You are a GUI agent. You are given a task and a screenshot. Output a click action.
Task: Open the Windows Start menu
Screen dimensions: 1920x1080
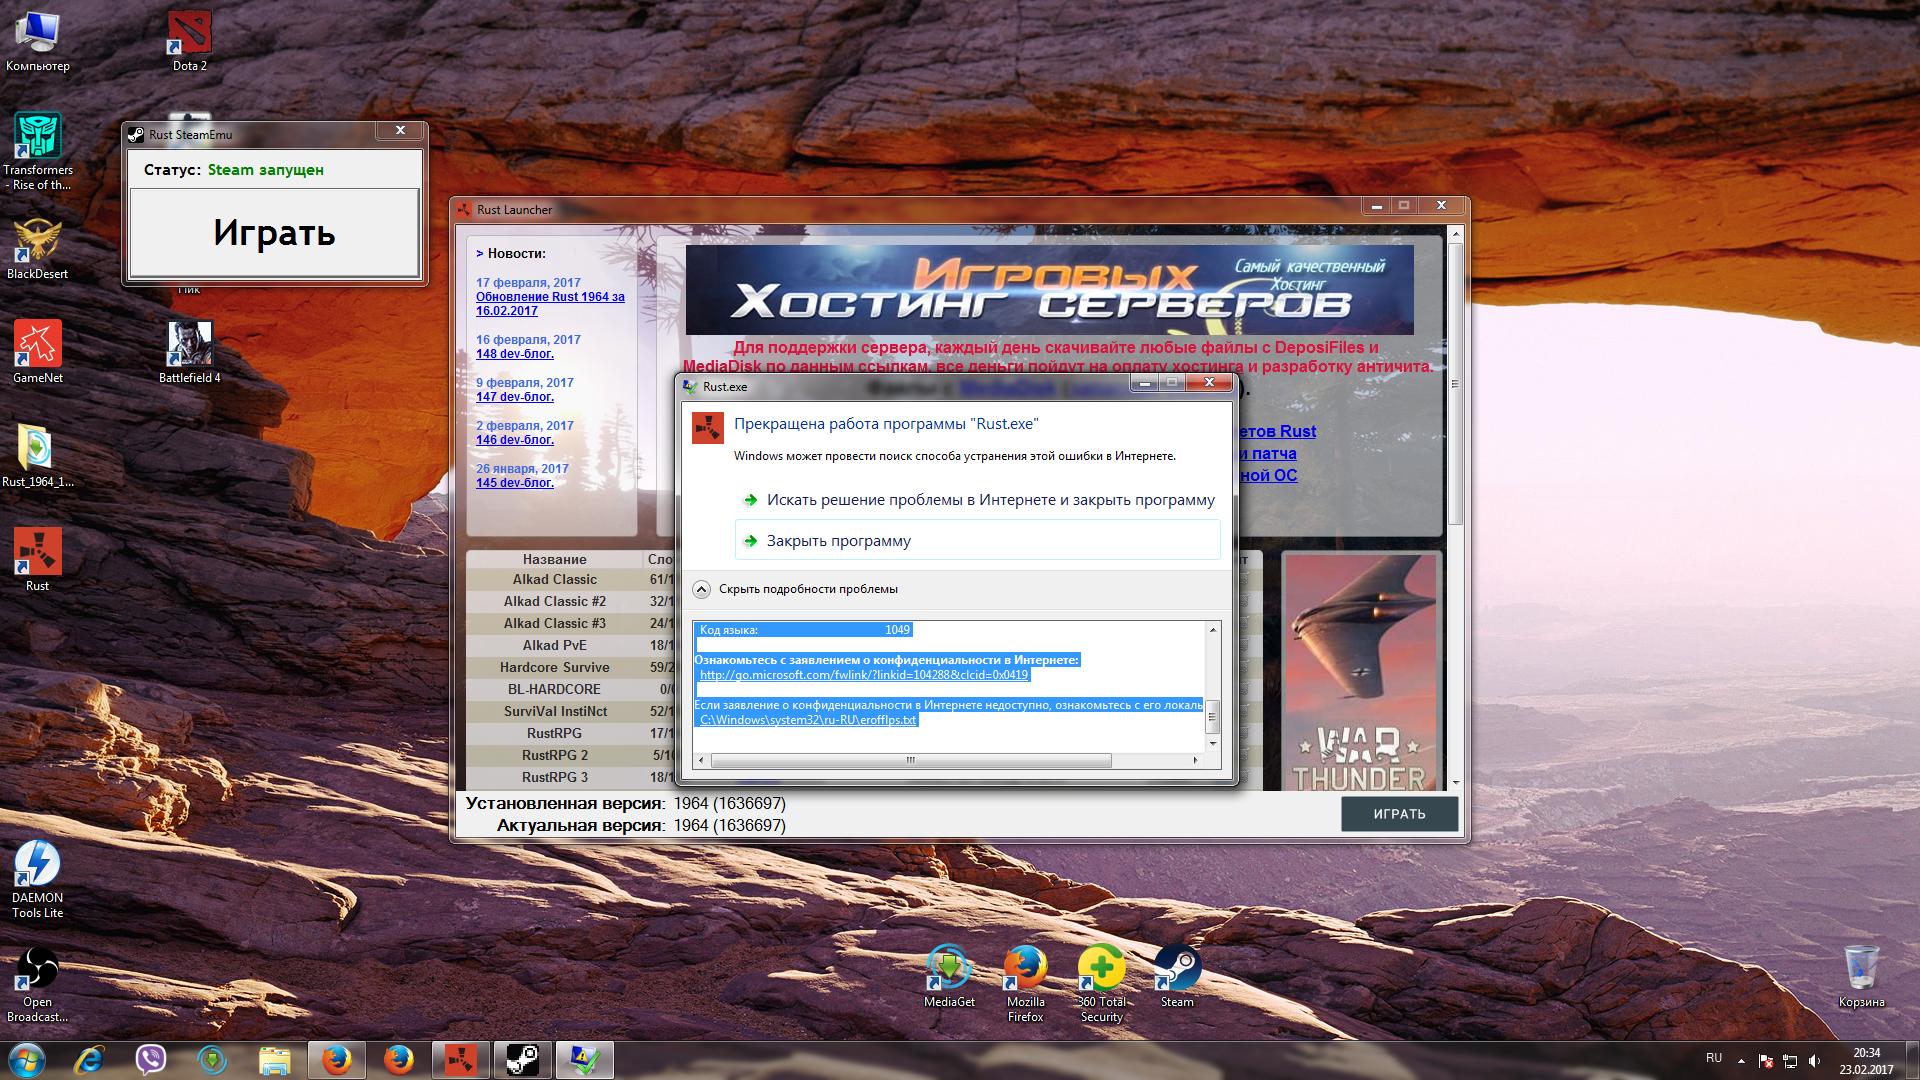[27, 1060]
